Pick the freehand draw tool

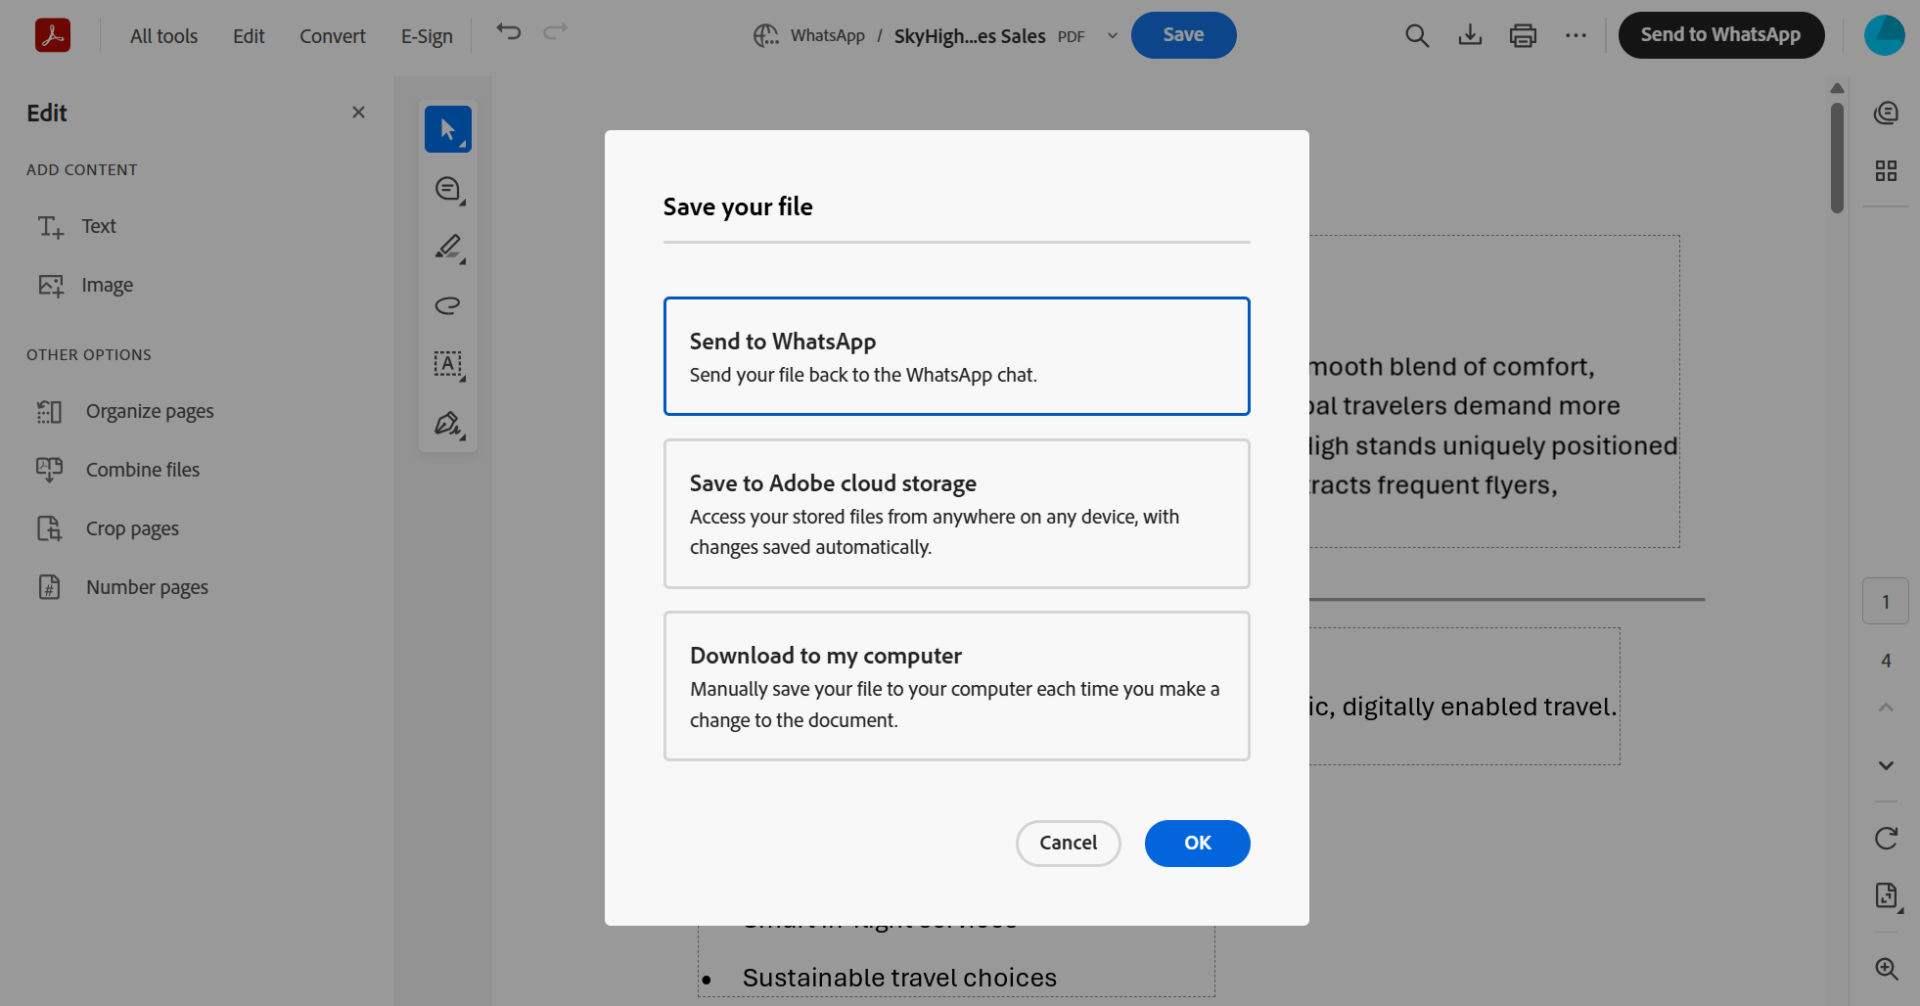click(x=447, y=305)
